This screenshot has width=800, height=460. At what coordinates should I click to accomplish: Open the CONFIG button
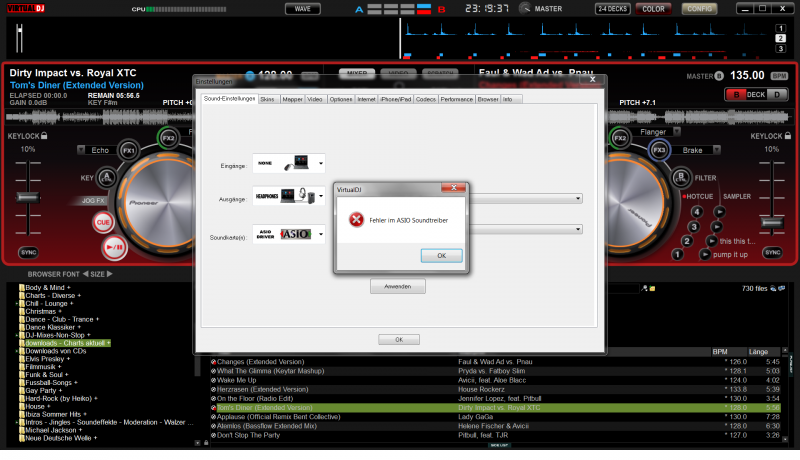pyautogui.click(x=699, y=9)
